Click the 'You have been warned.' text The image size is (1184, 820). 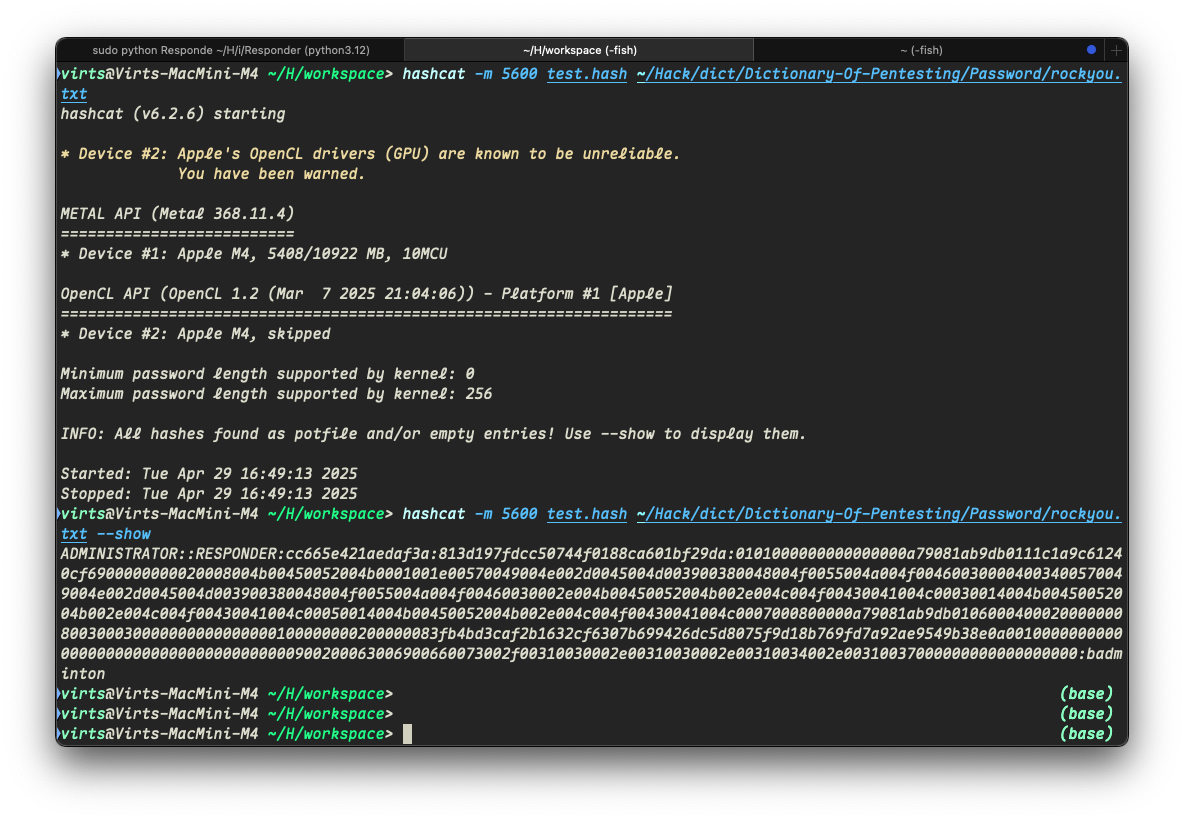click(x=271, y=174)
